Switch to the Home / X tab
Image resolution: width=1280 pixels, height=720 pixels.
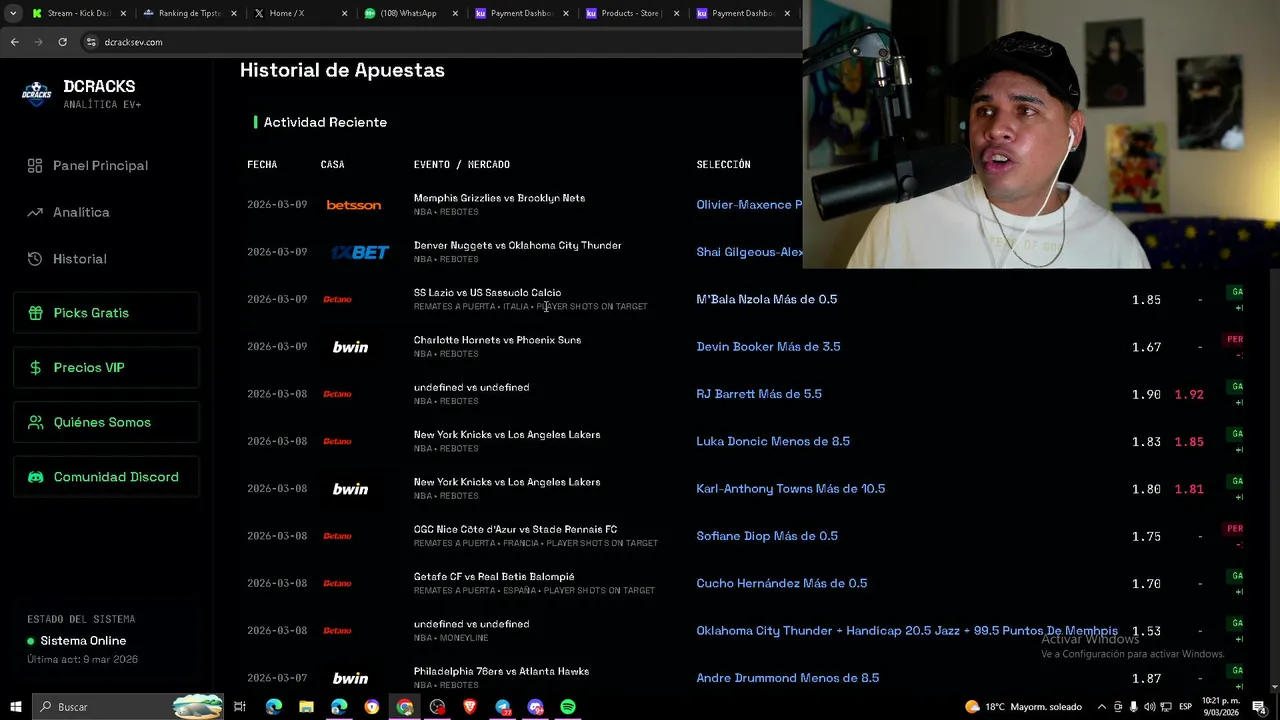tap(299, 13)
